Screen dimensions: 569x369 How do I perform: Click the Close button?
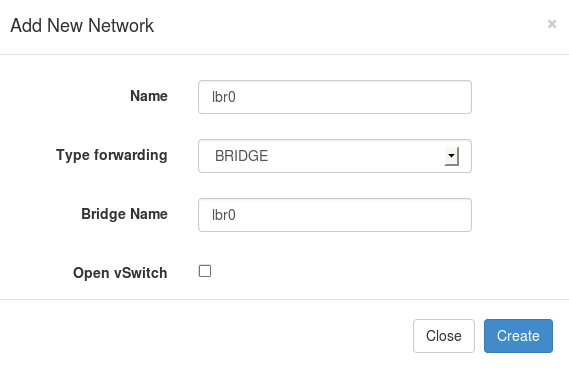click(443, 336)
